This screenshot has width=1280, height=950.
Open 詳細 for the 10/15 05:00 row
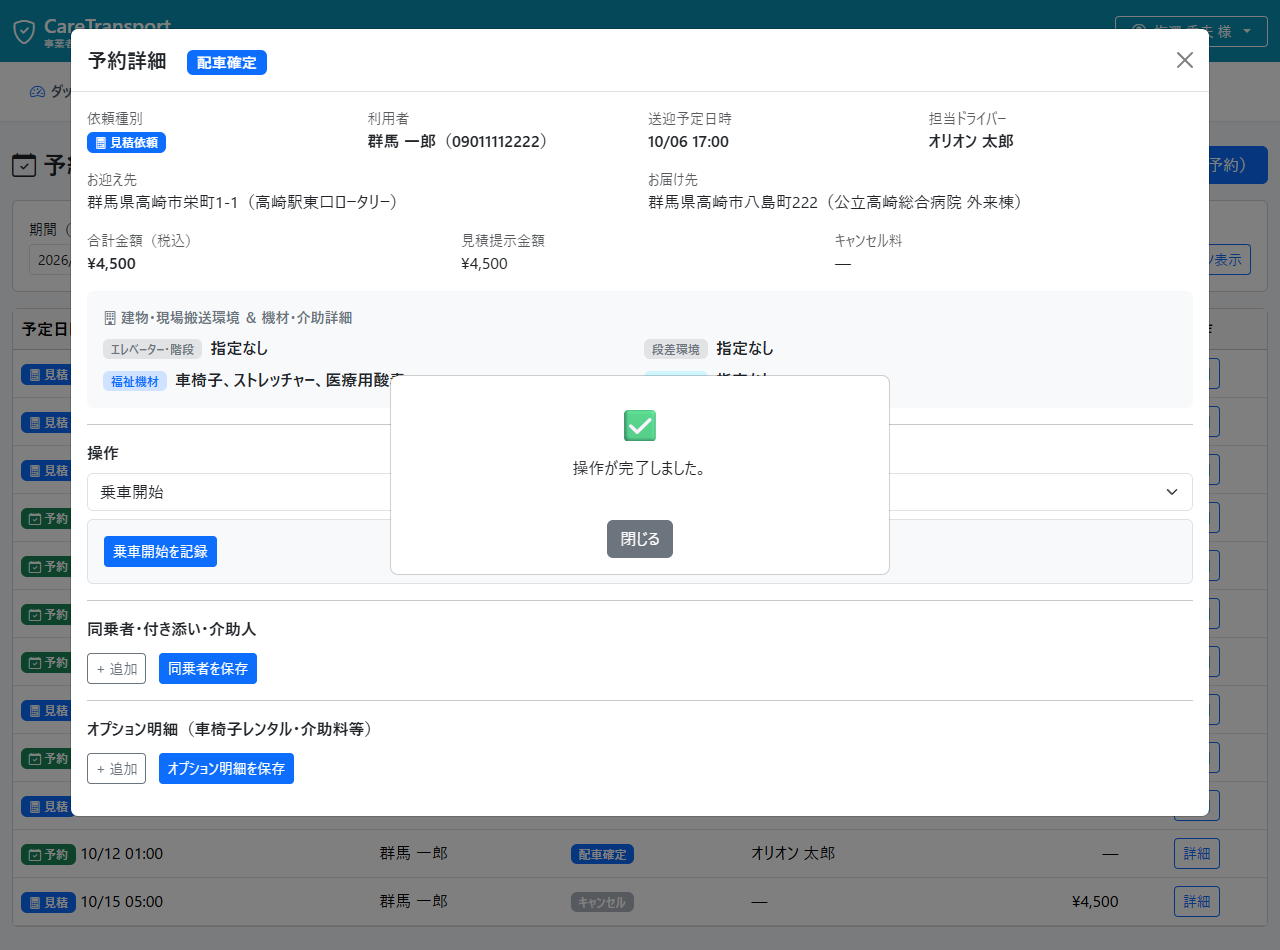[x=1197, y=902]
